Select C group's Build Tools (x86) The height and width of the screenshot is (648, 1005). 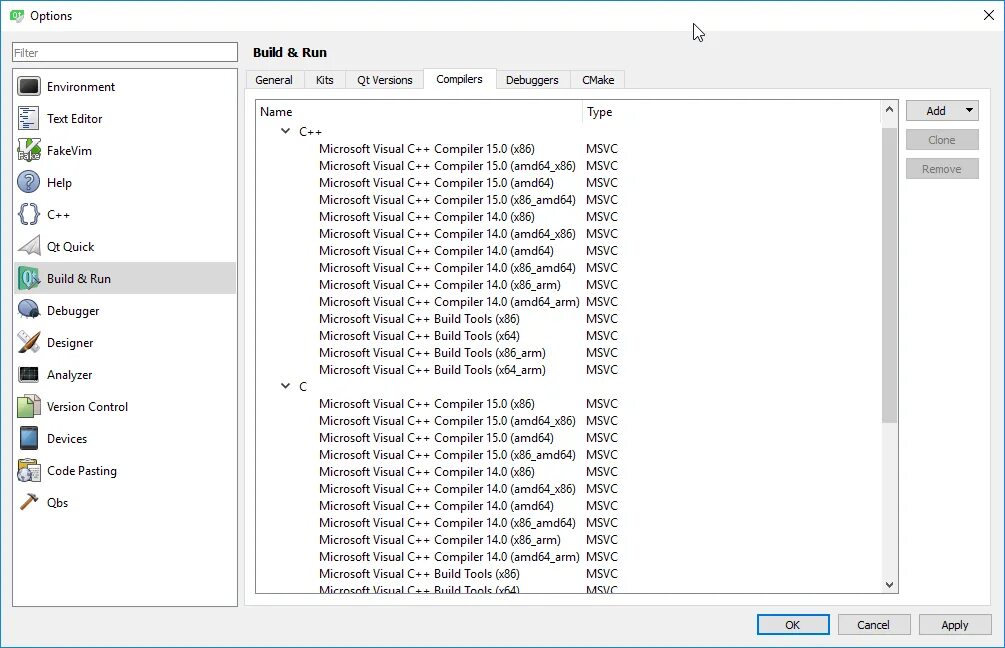coord(419,574)
